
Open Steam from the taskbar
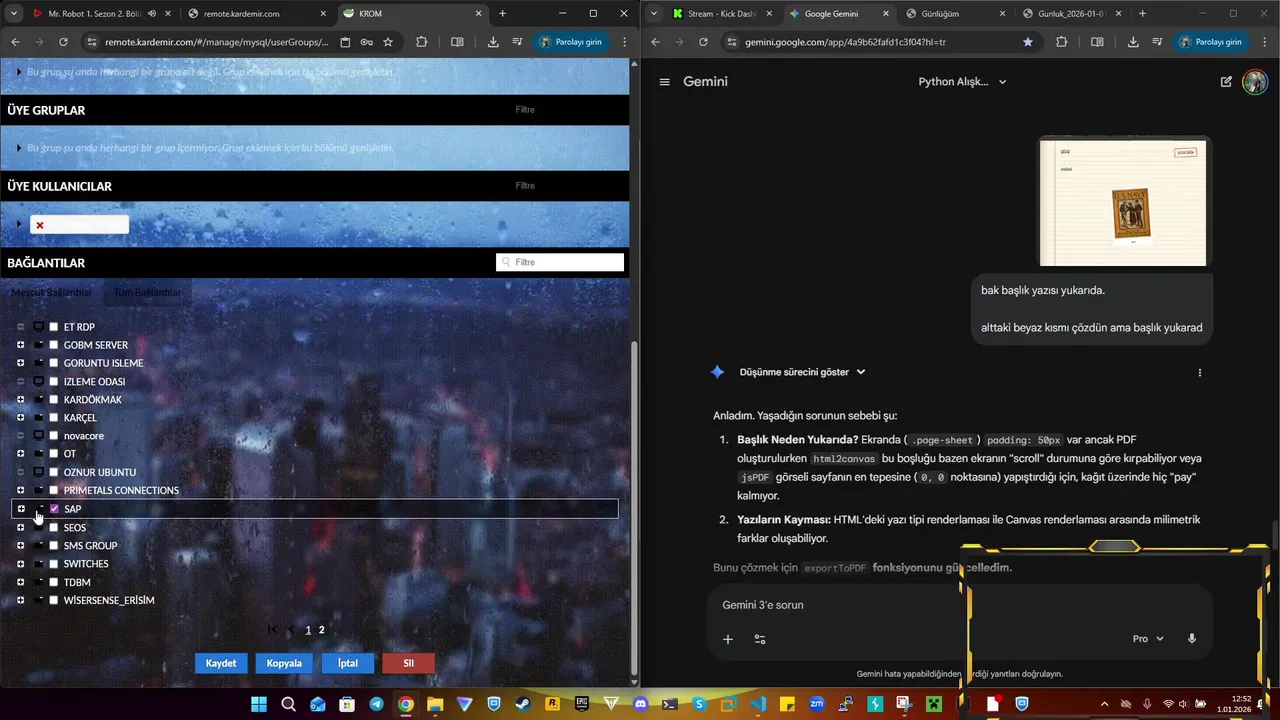523,704
